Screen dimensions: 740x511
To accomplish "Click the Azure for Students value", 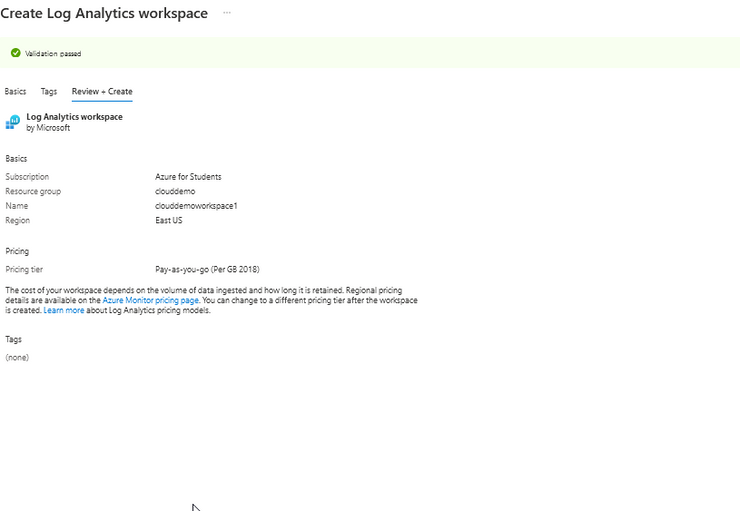I will (x=188, y=176).
